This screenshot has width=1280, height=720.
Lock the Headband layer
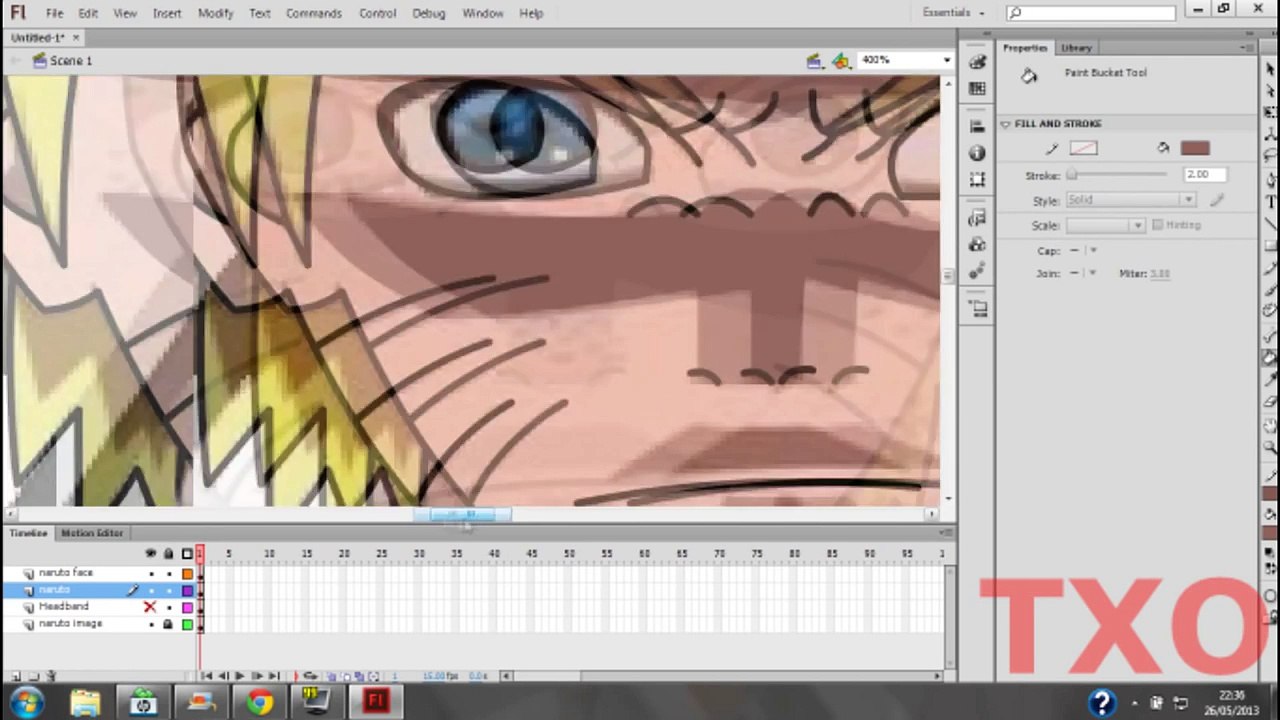pyautogui.click(x=168, y=607)
